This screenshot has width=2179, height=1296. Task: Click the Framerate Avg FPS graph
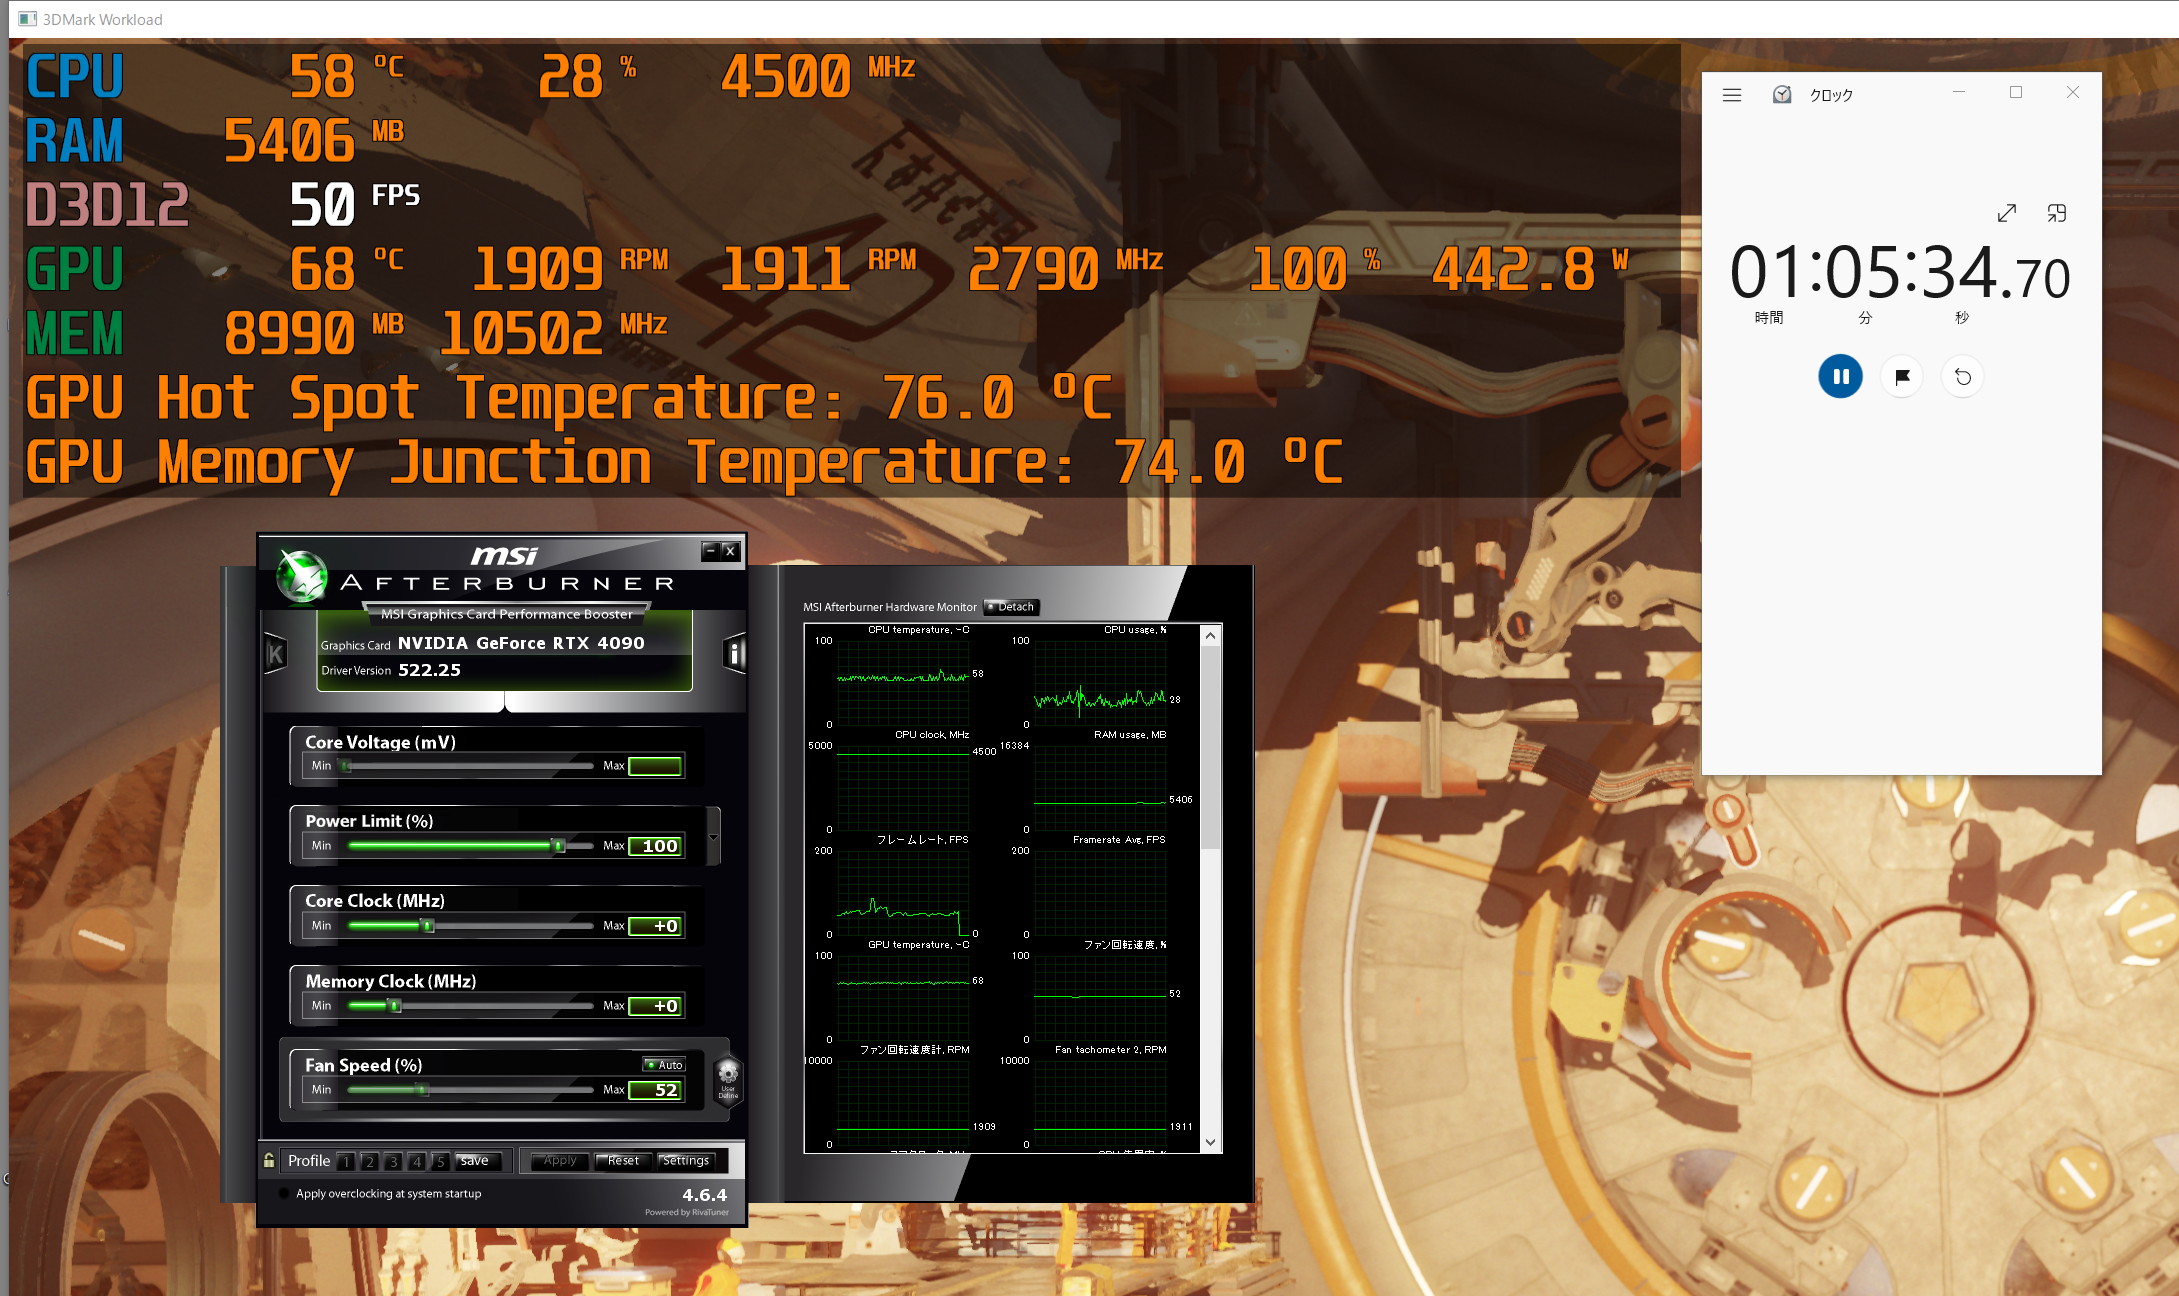[x=1100, y=892]
